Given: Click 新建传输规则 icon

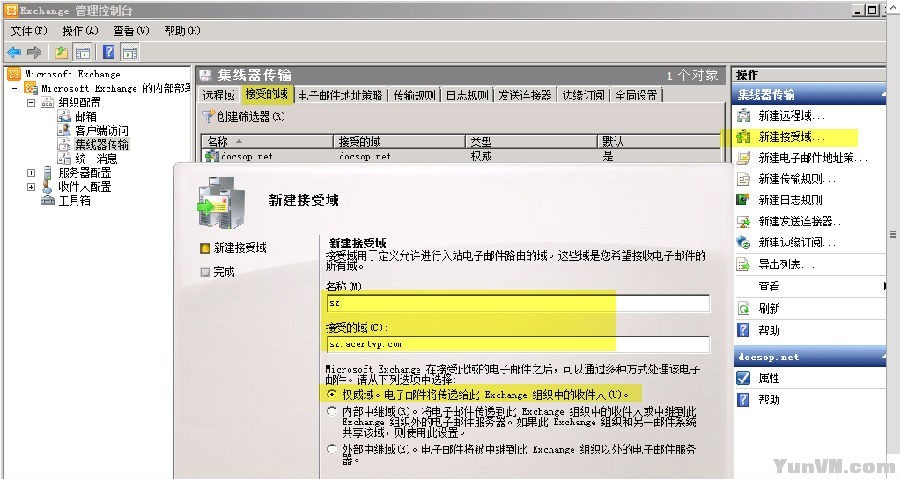Looking at the screenshot, I should tap(743, 179).
